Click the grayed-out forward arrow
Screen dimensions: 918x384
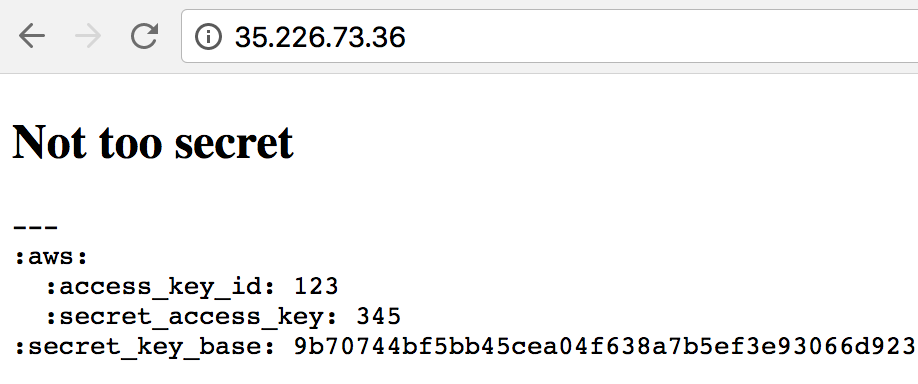[x=88, y=37]
